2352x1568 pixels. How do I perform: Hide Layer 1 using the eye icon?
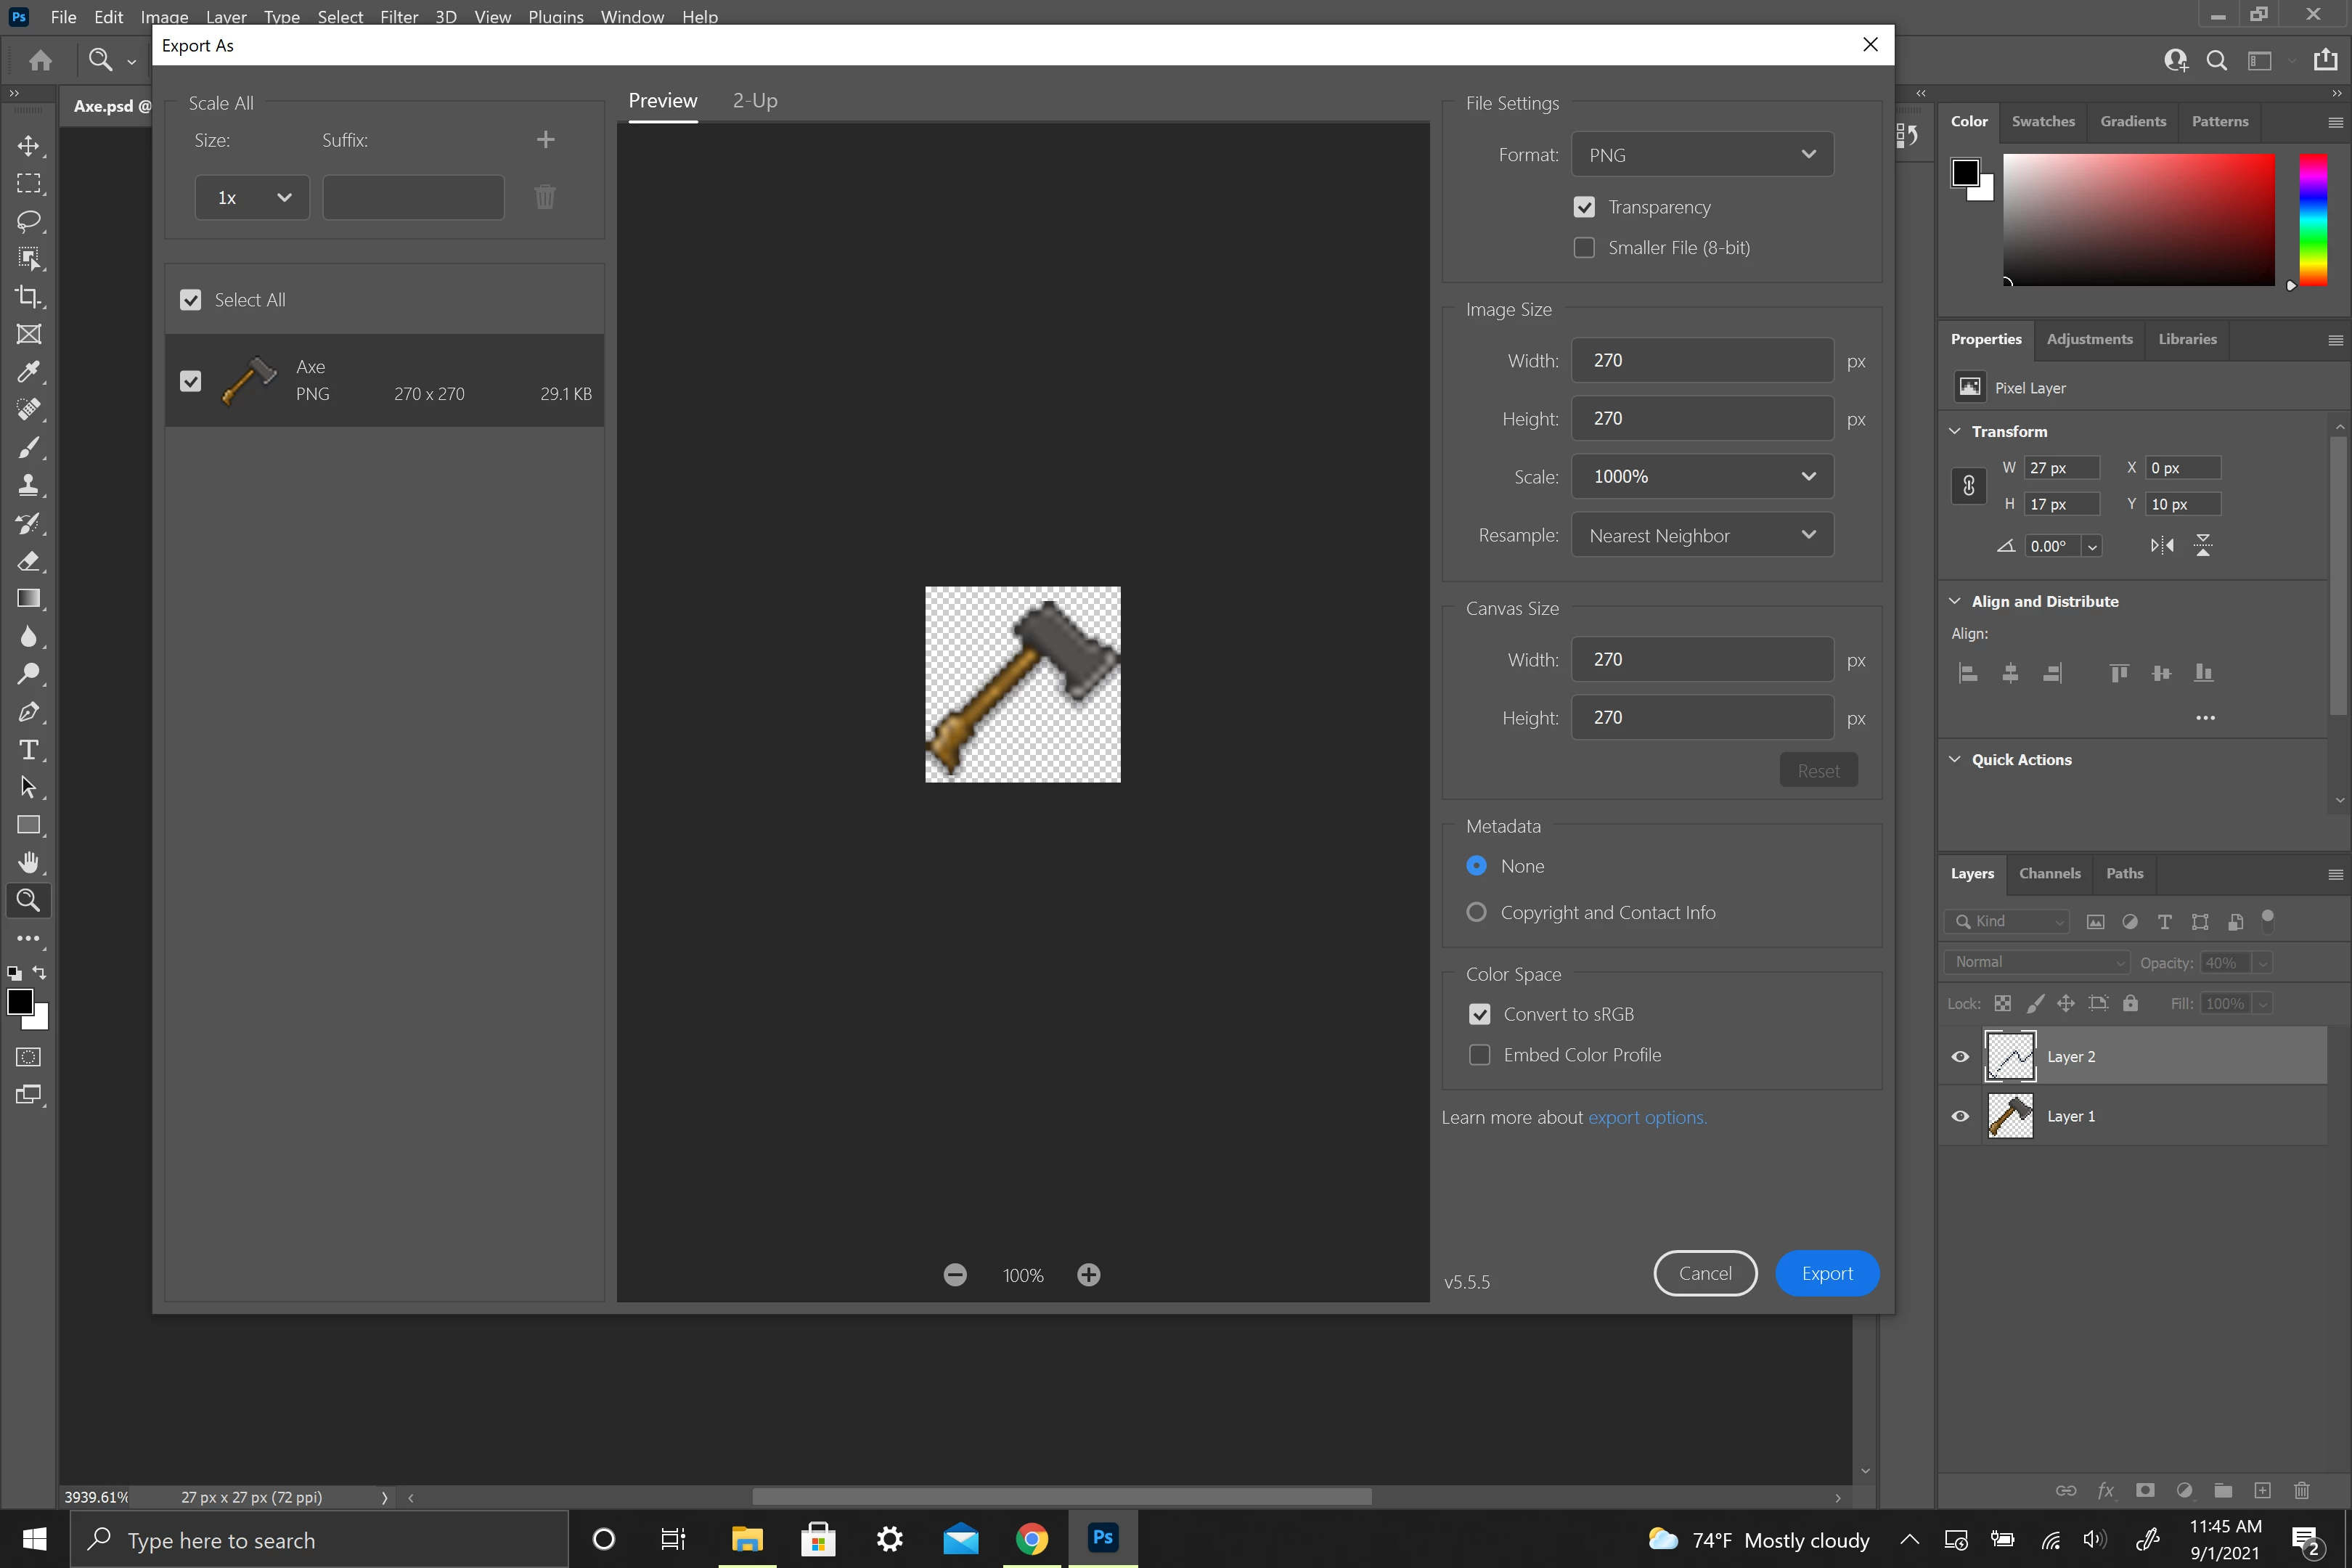1960,1116
